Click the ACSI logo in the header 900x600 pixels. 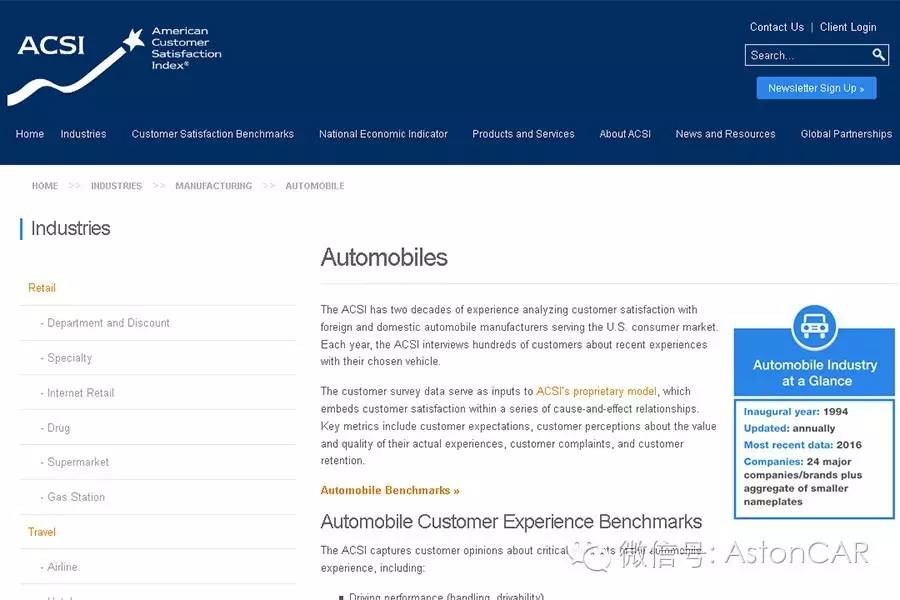114,65
